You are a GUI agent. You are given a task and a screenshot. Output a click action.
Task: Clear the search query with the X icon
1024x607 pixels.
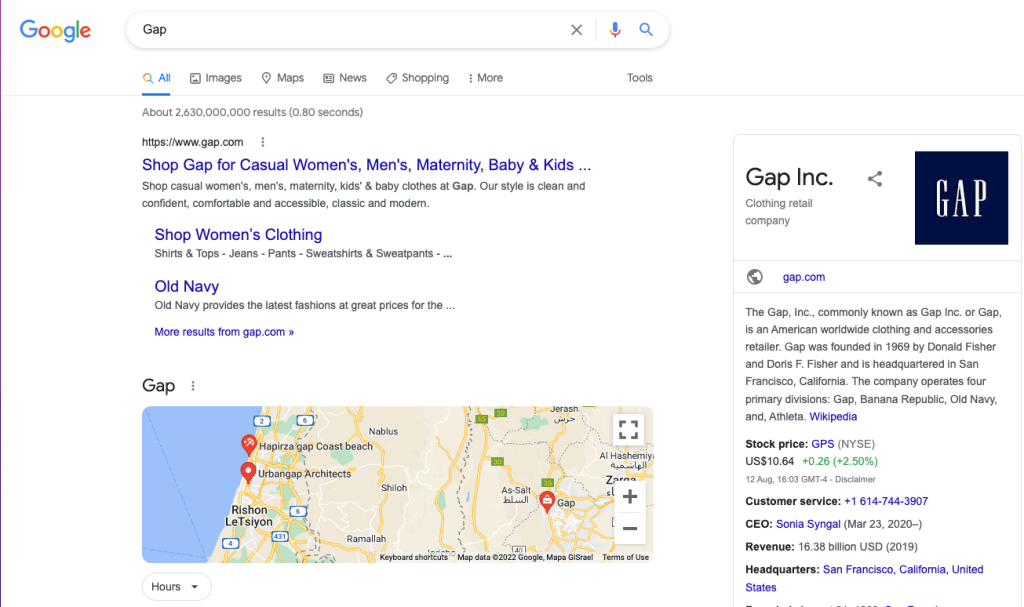coord(577,29)
